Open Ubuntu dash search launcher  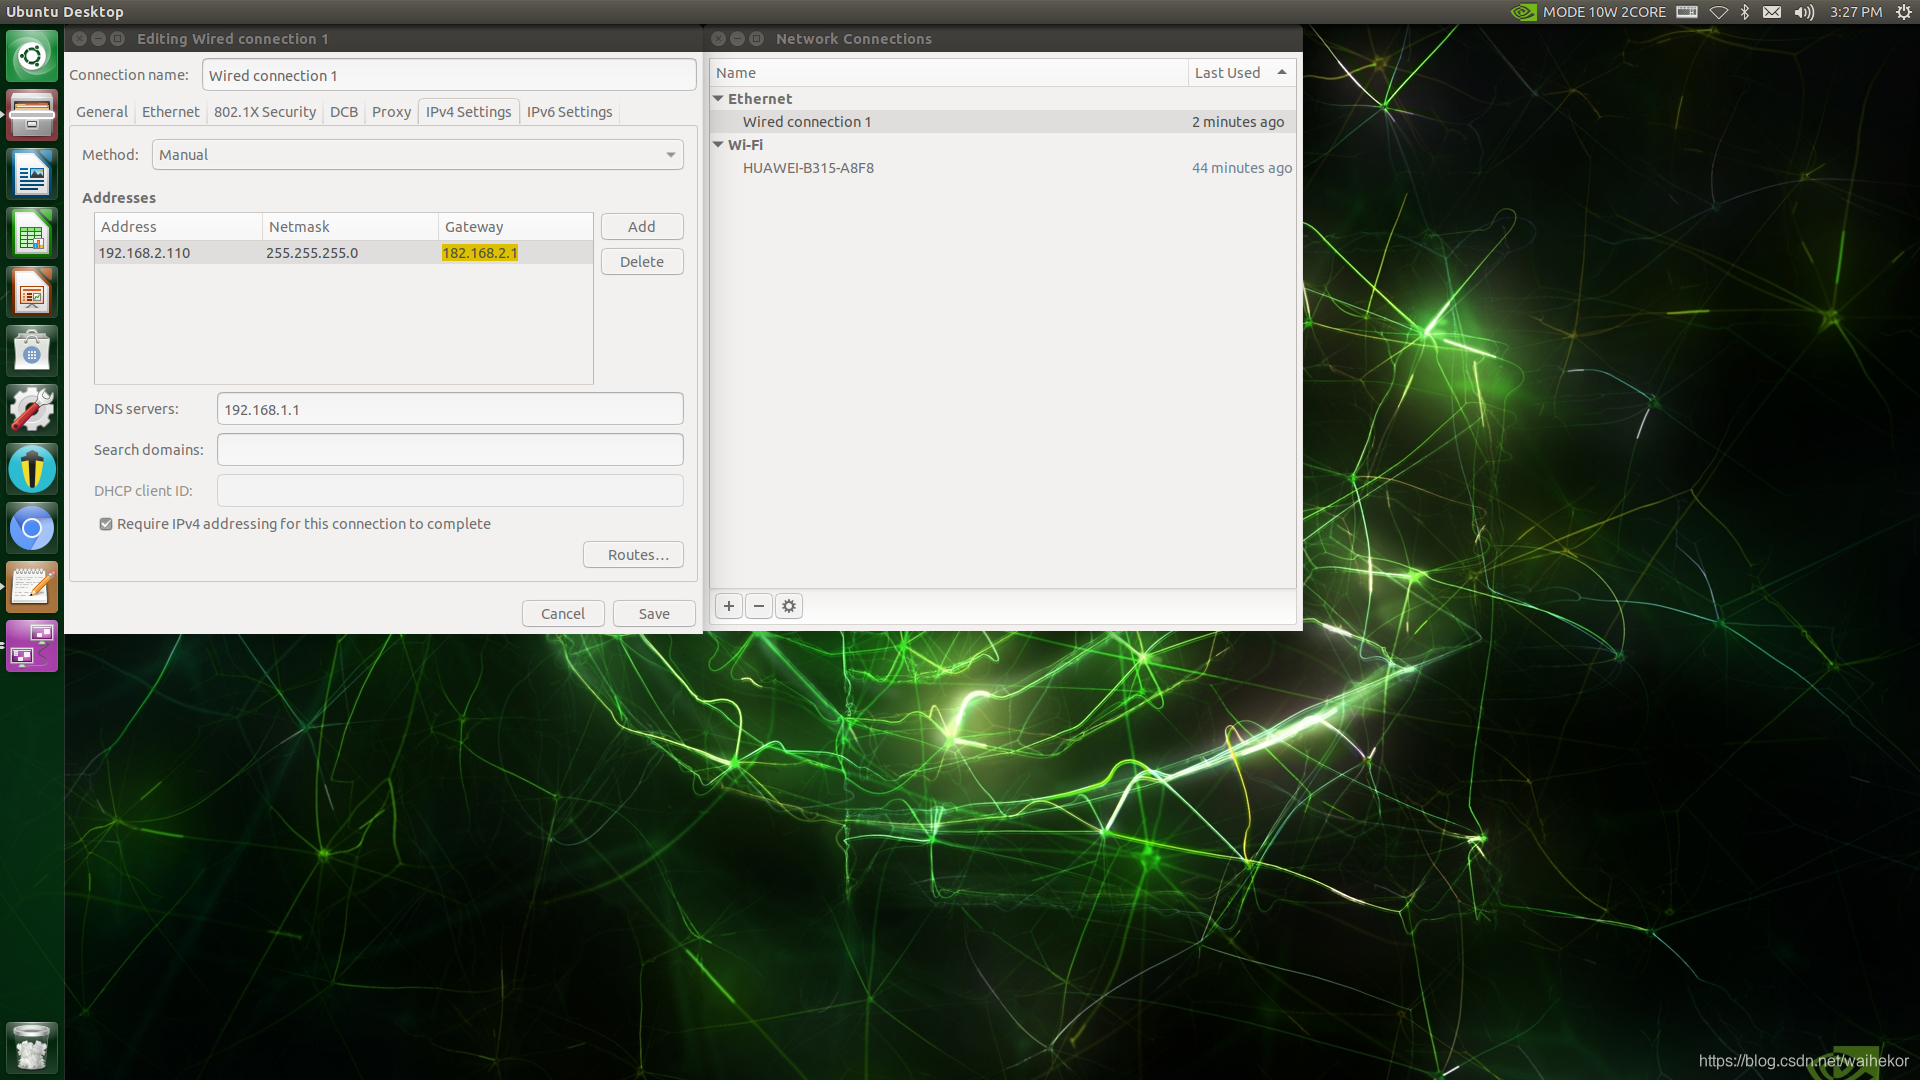tap(32, 56)
